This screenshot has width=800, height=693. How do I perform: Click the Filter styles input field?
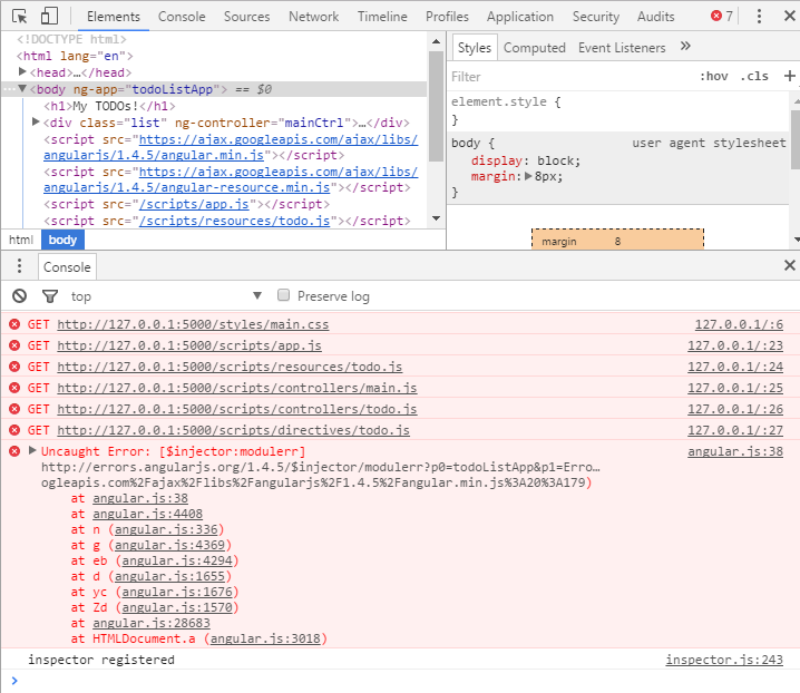570,77
